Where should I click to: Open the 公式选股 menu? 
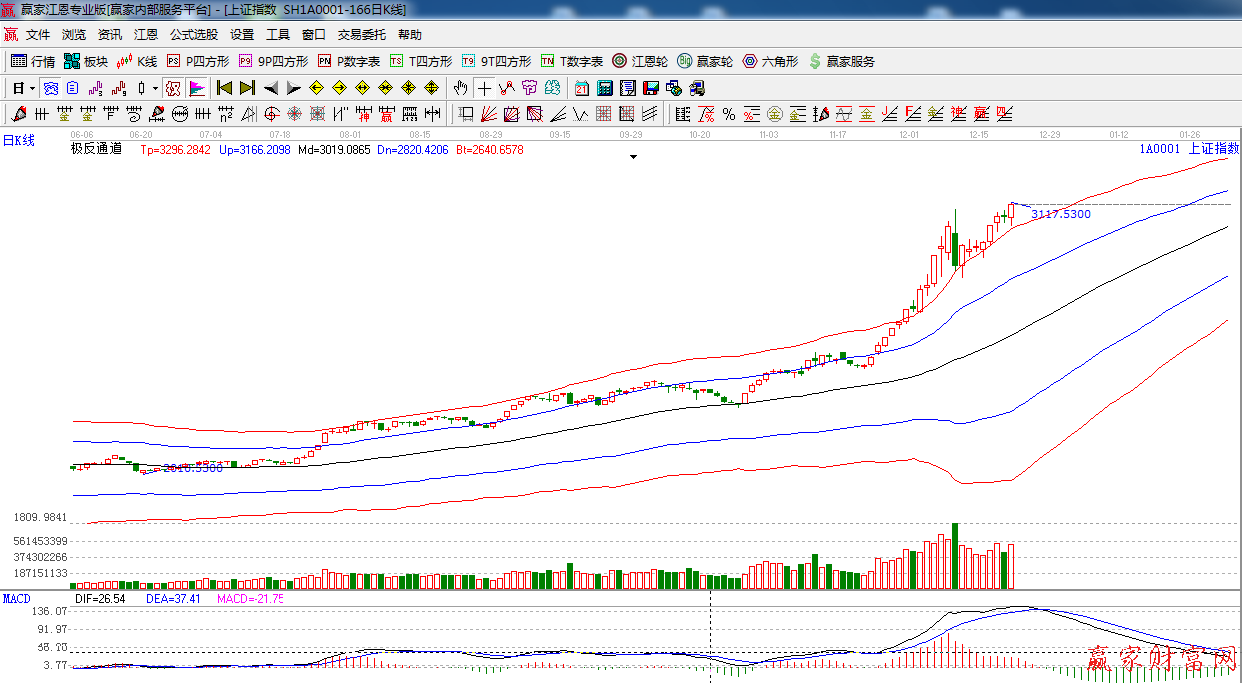[193, 35]
